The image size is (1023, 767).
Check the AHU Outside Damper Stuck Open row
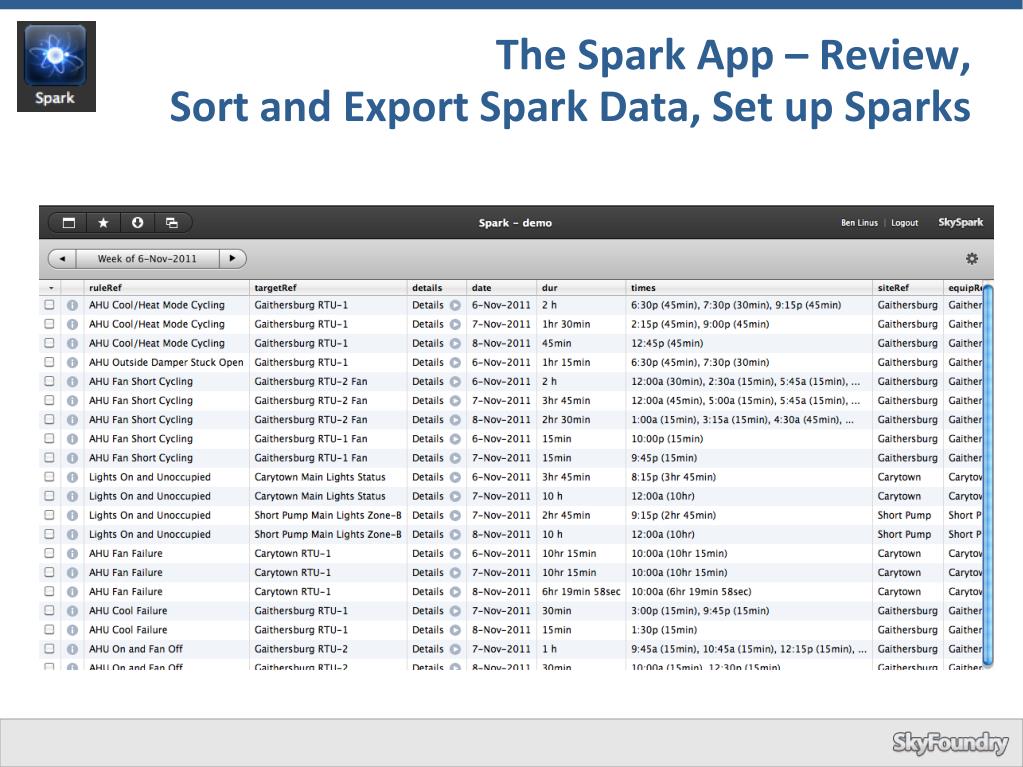[50, 362]
